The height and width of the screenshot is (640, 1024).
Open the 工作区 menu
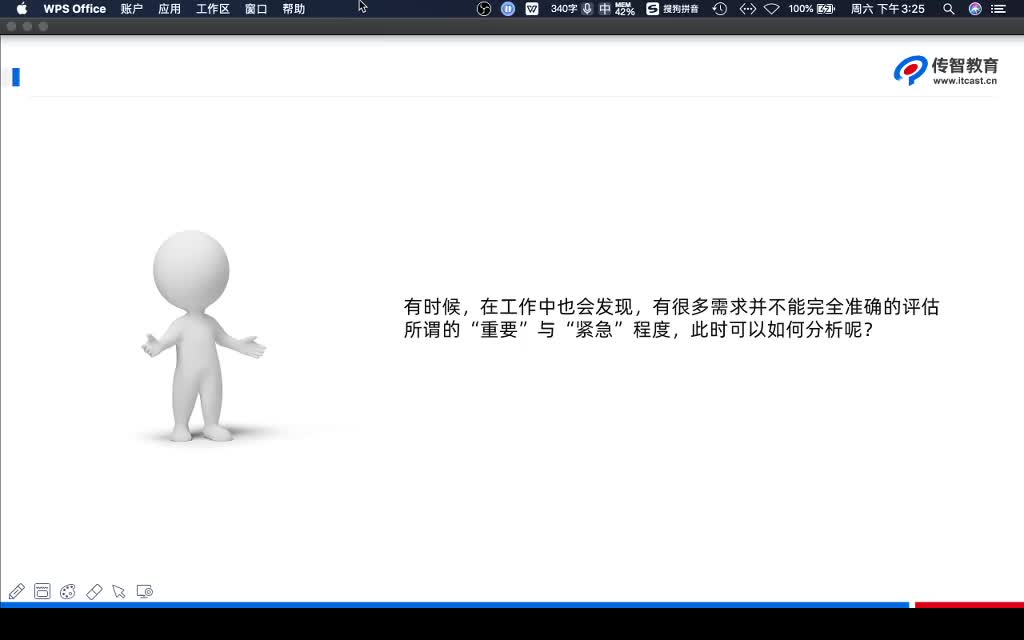(213, 8)
